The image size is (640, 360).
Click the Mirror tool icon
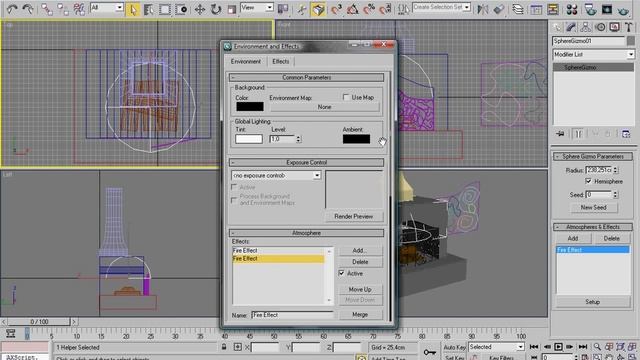click(482, 9)
